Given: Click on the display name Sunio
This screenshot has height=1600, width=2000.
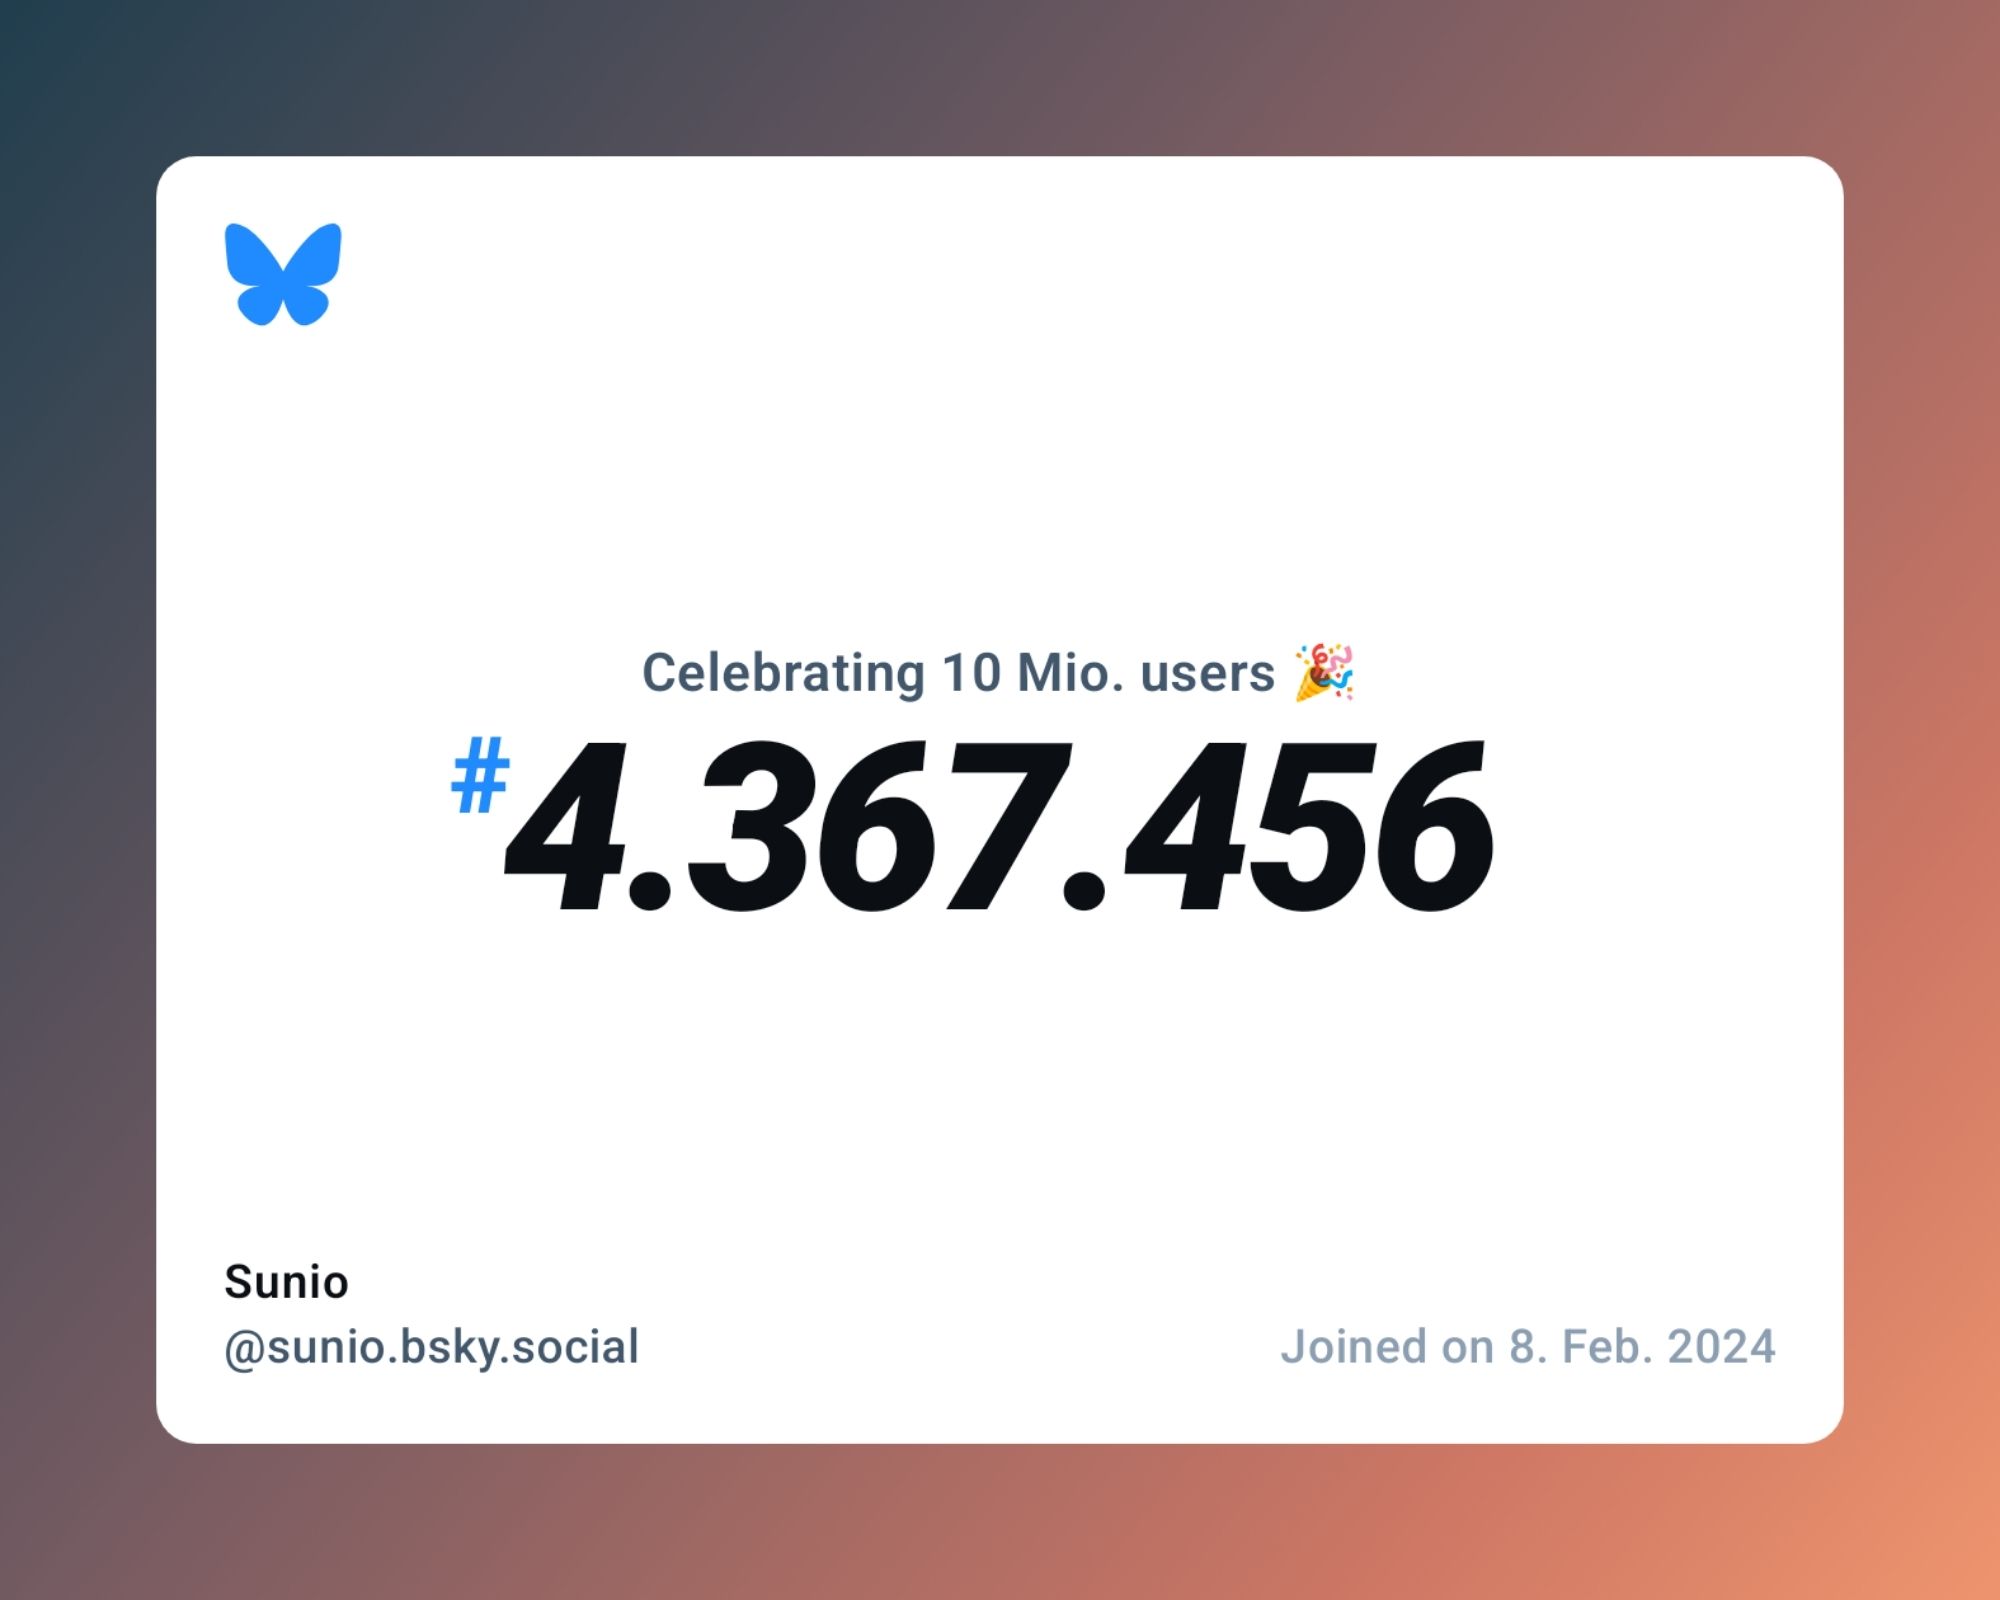Looking at the screenshot, I should coord(286,1280).
